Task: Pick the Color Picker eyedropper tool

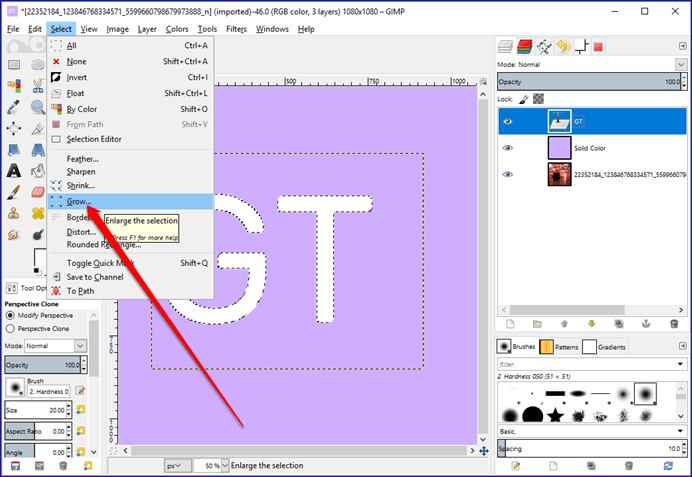Action: point(14,107)
